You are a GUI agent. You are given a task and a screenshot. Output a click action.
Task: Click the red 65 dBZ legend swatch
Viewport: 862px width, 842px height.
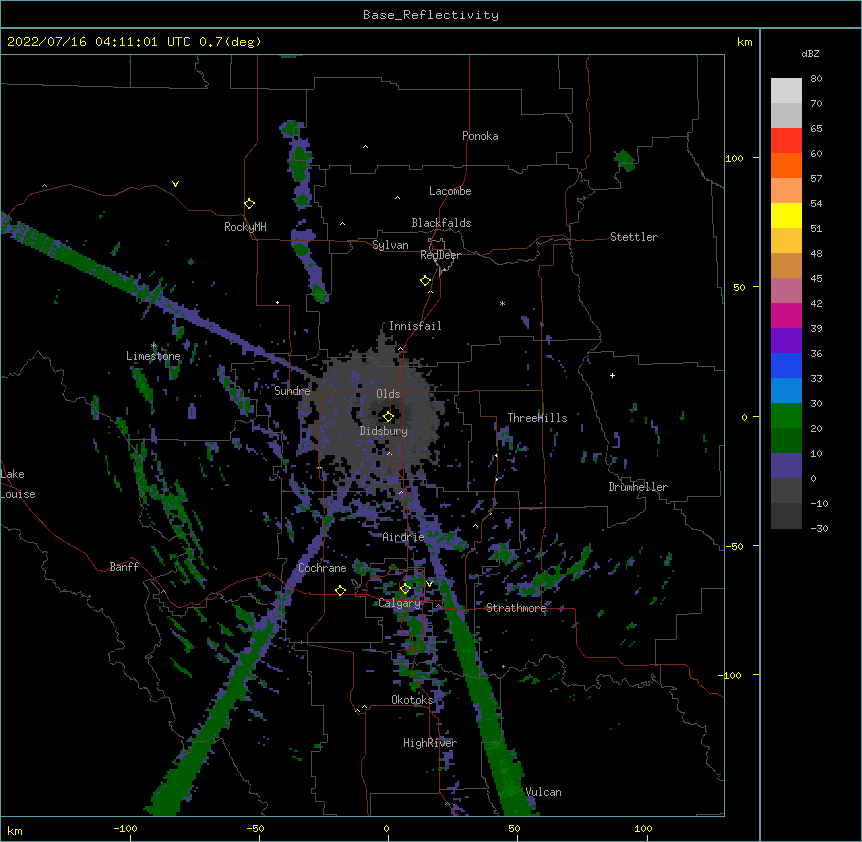point(786,140)
